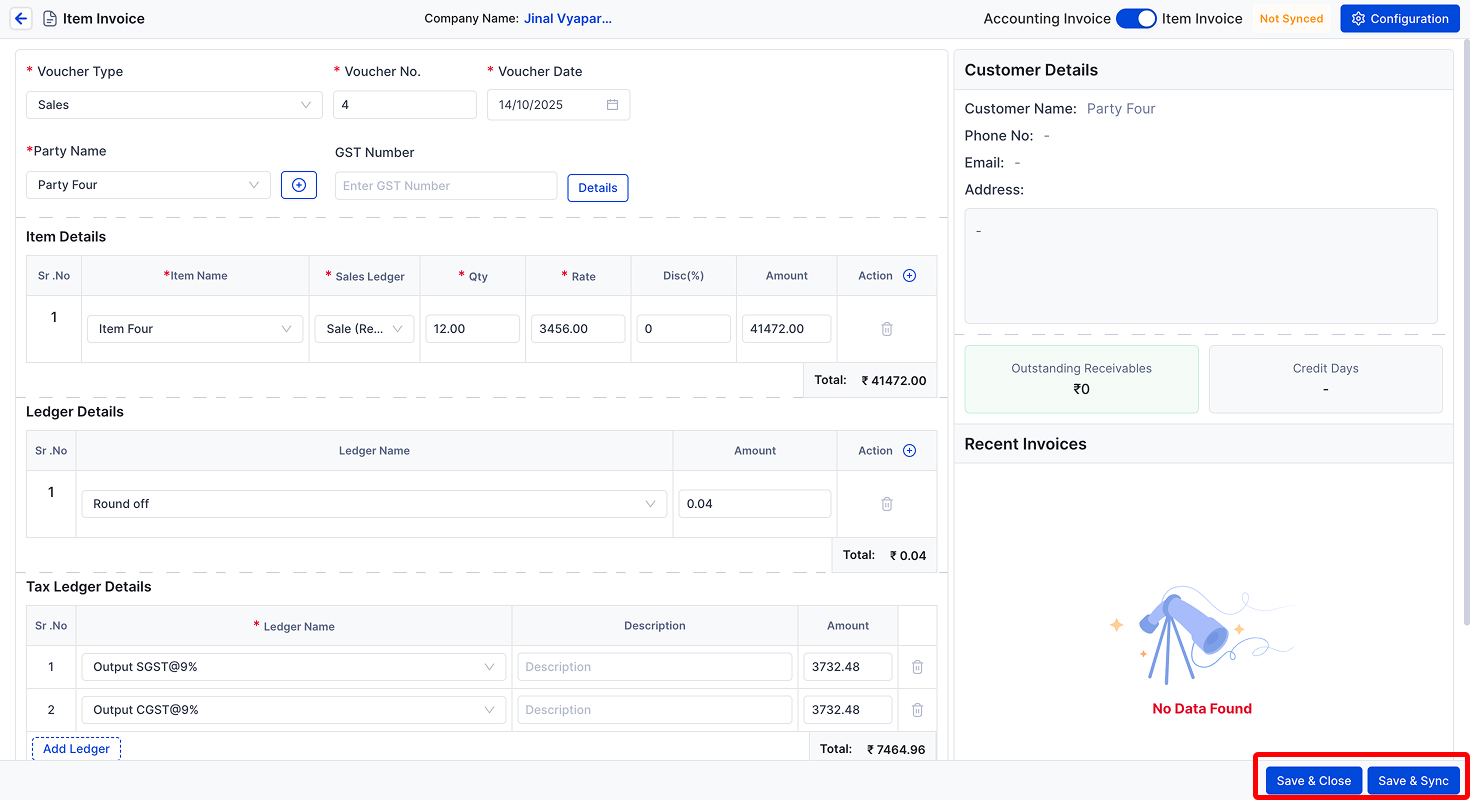Click the Recent Invoices heading

[x=1025, y=444]
